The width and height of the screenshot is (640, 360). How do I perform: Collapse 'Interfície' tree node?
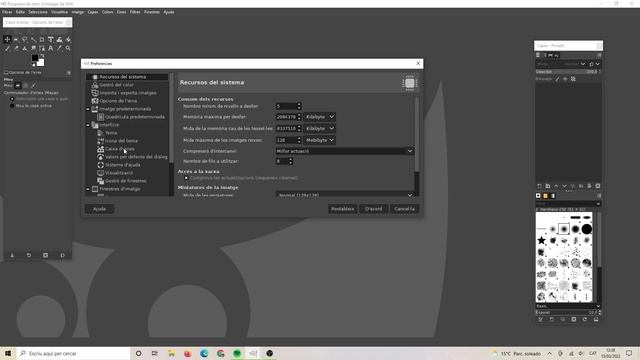[88, 125]
